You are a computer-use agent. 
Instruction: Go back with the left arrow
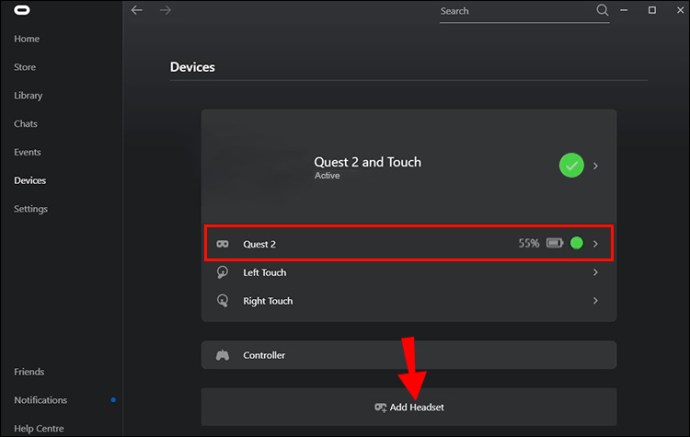pos(137,10)
